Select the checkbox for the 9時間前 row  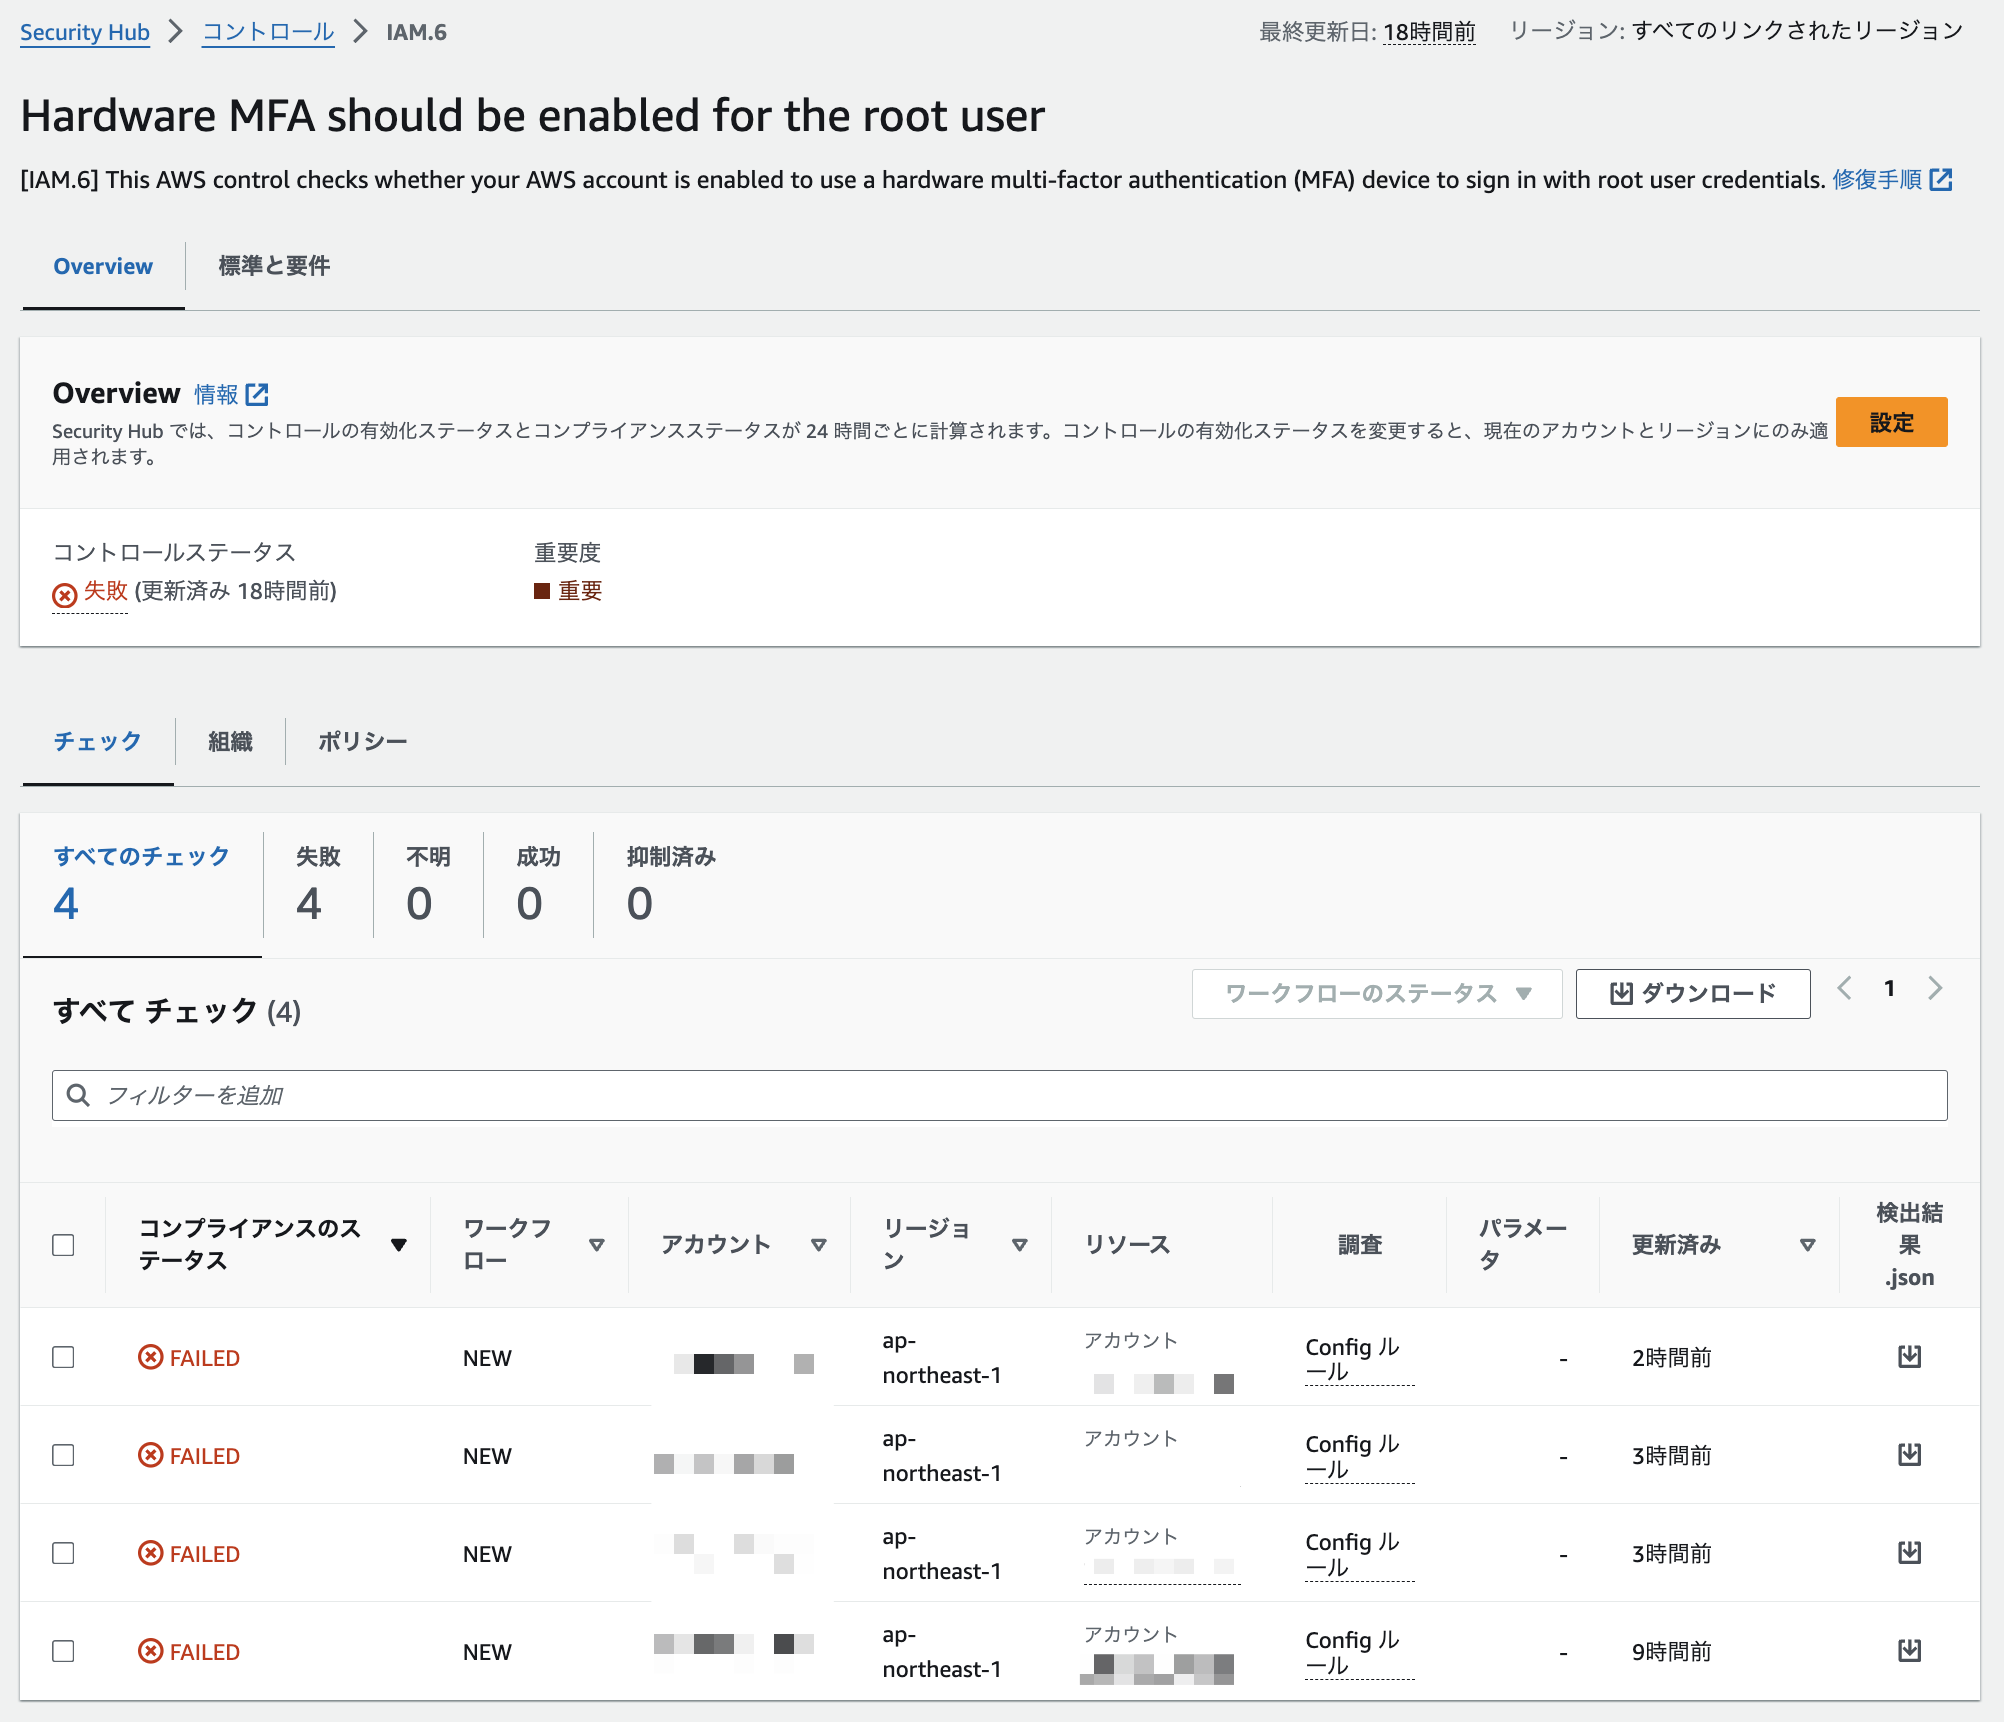click(63, 1651)
